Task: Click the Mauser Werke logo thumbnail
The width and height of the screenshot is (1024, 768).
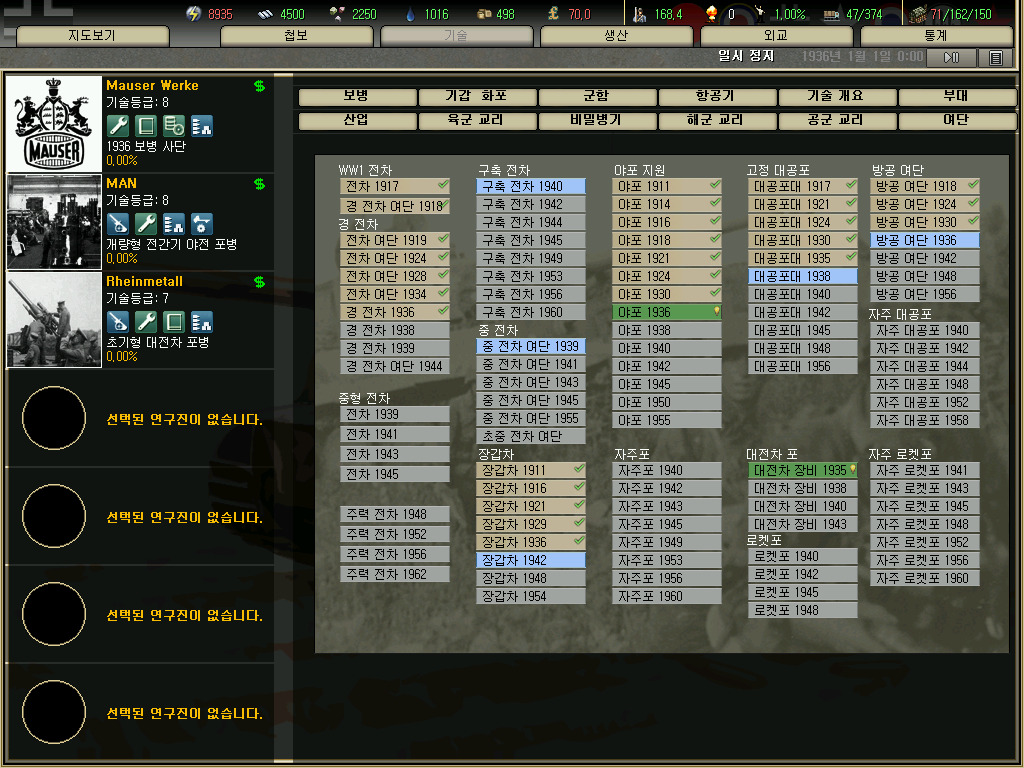Action: [x=54, y=124]
